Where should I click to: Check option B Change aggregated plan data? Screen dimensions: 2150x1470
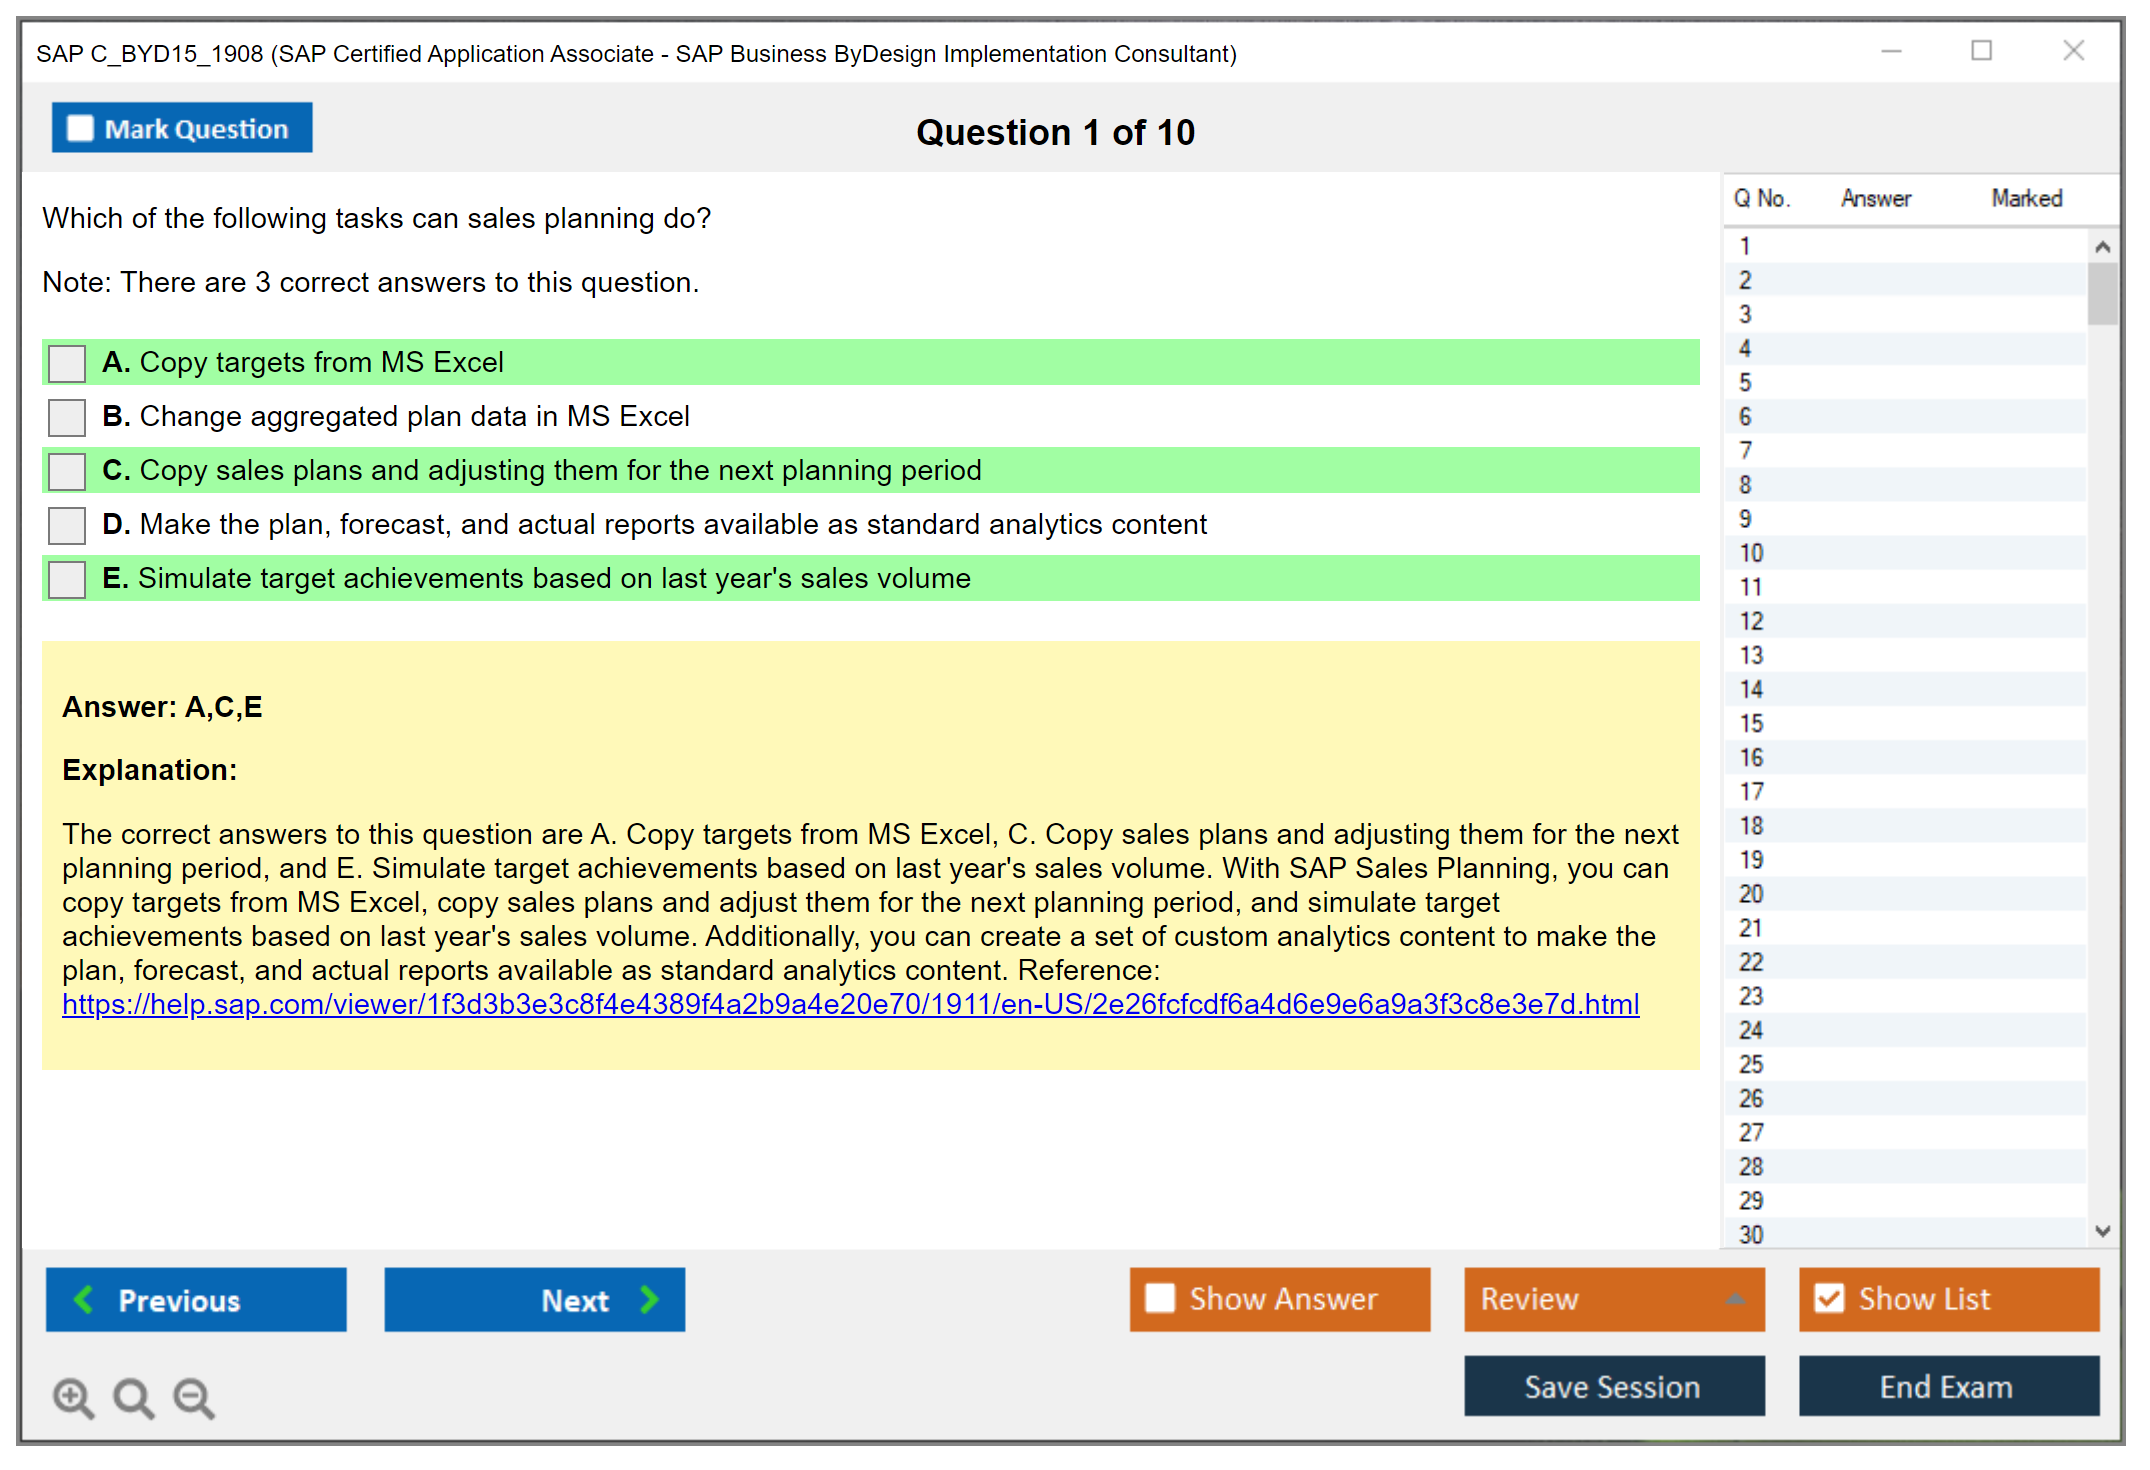[67, 417]
